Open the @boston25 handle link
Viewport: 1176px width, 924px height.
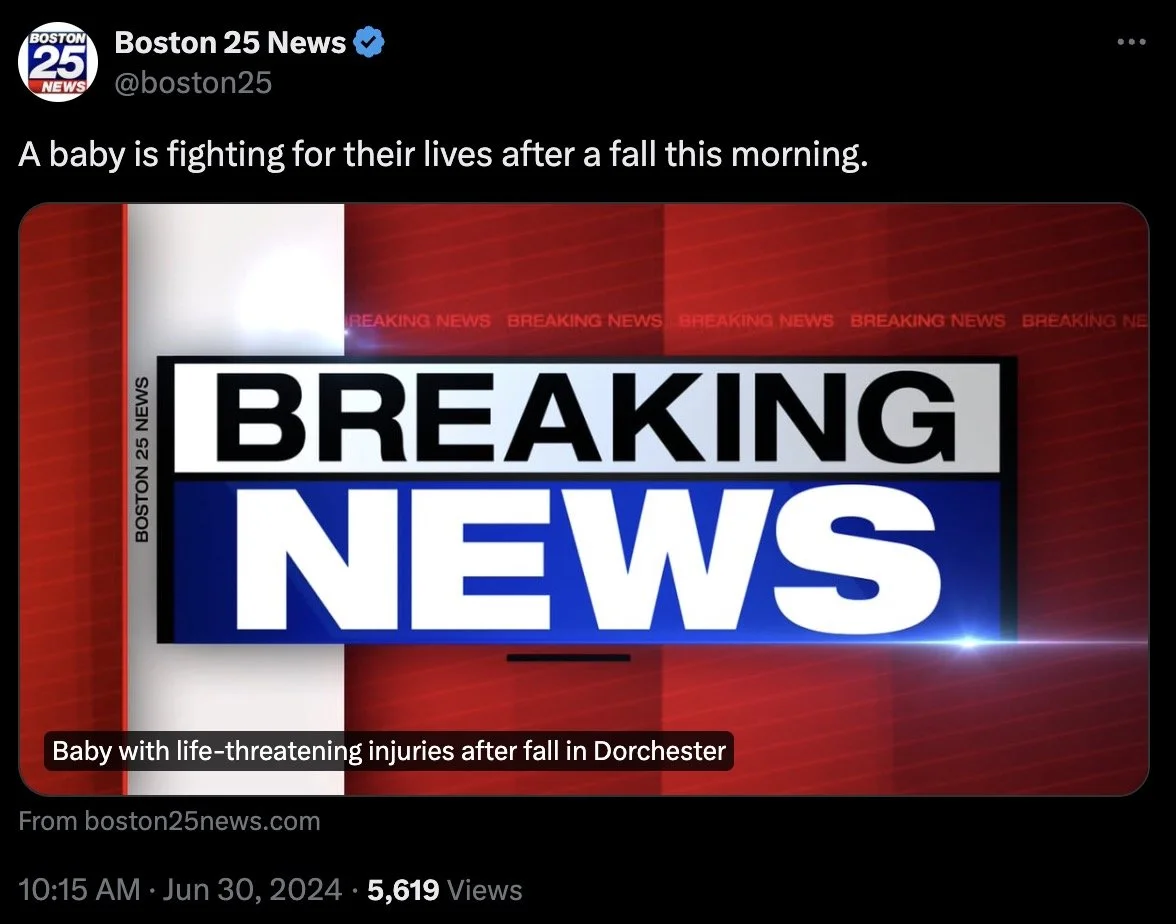[193, 82]
